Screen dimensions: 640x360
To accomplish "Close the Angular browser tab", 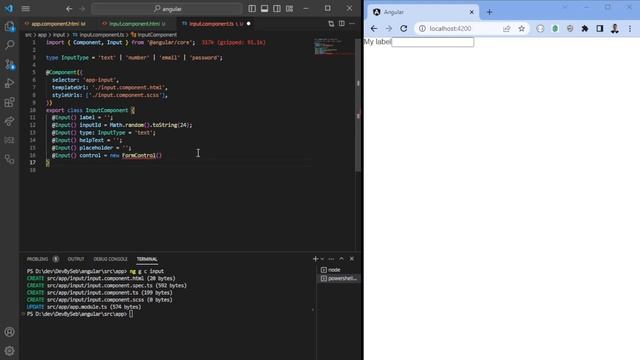I will (471, 12).
